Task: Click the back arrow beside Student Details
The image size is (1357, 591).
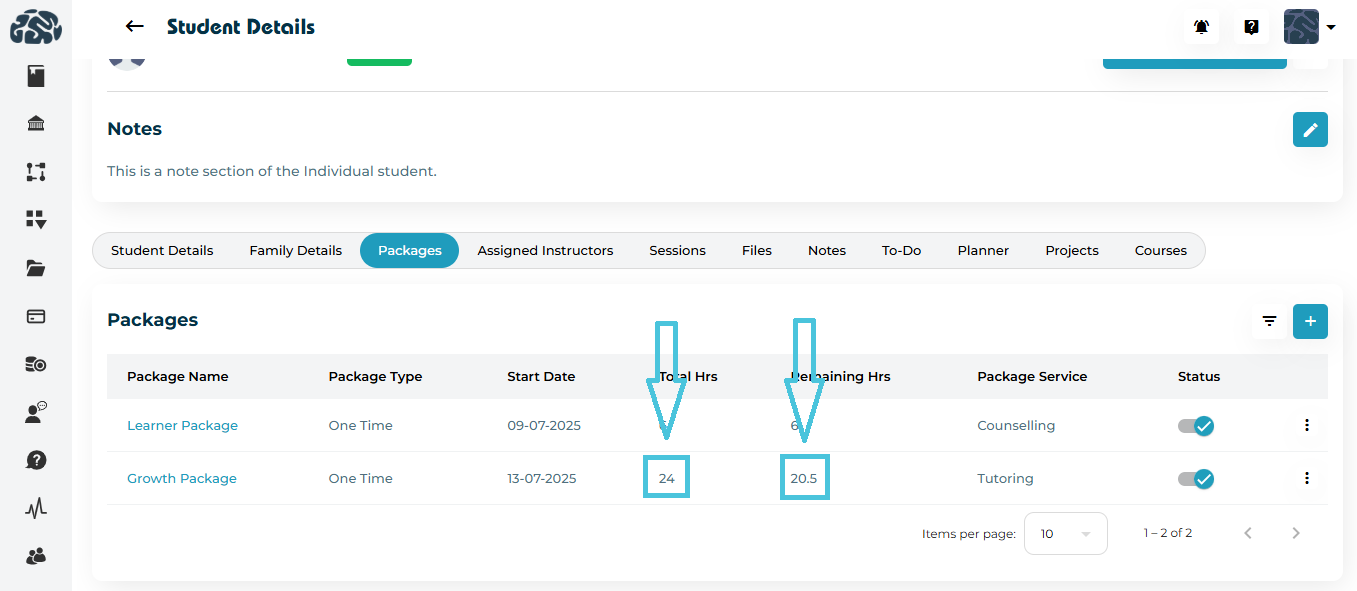Action: pos(134,27)
